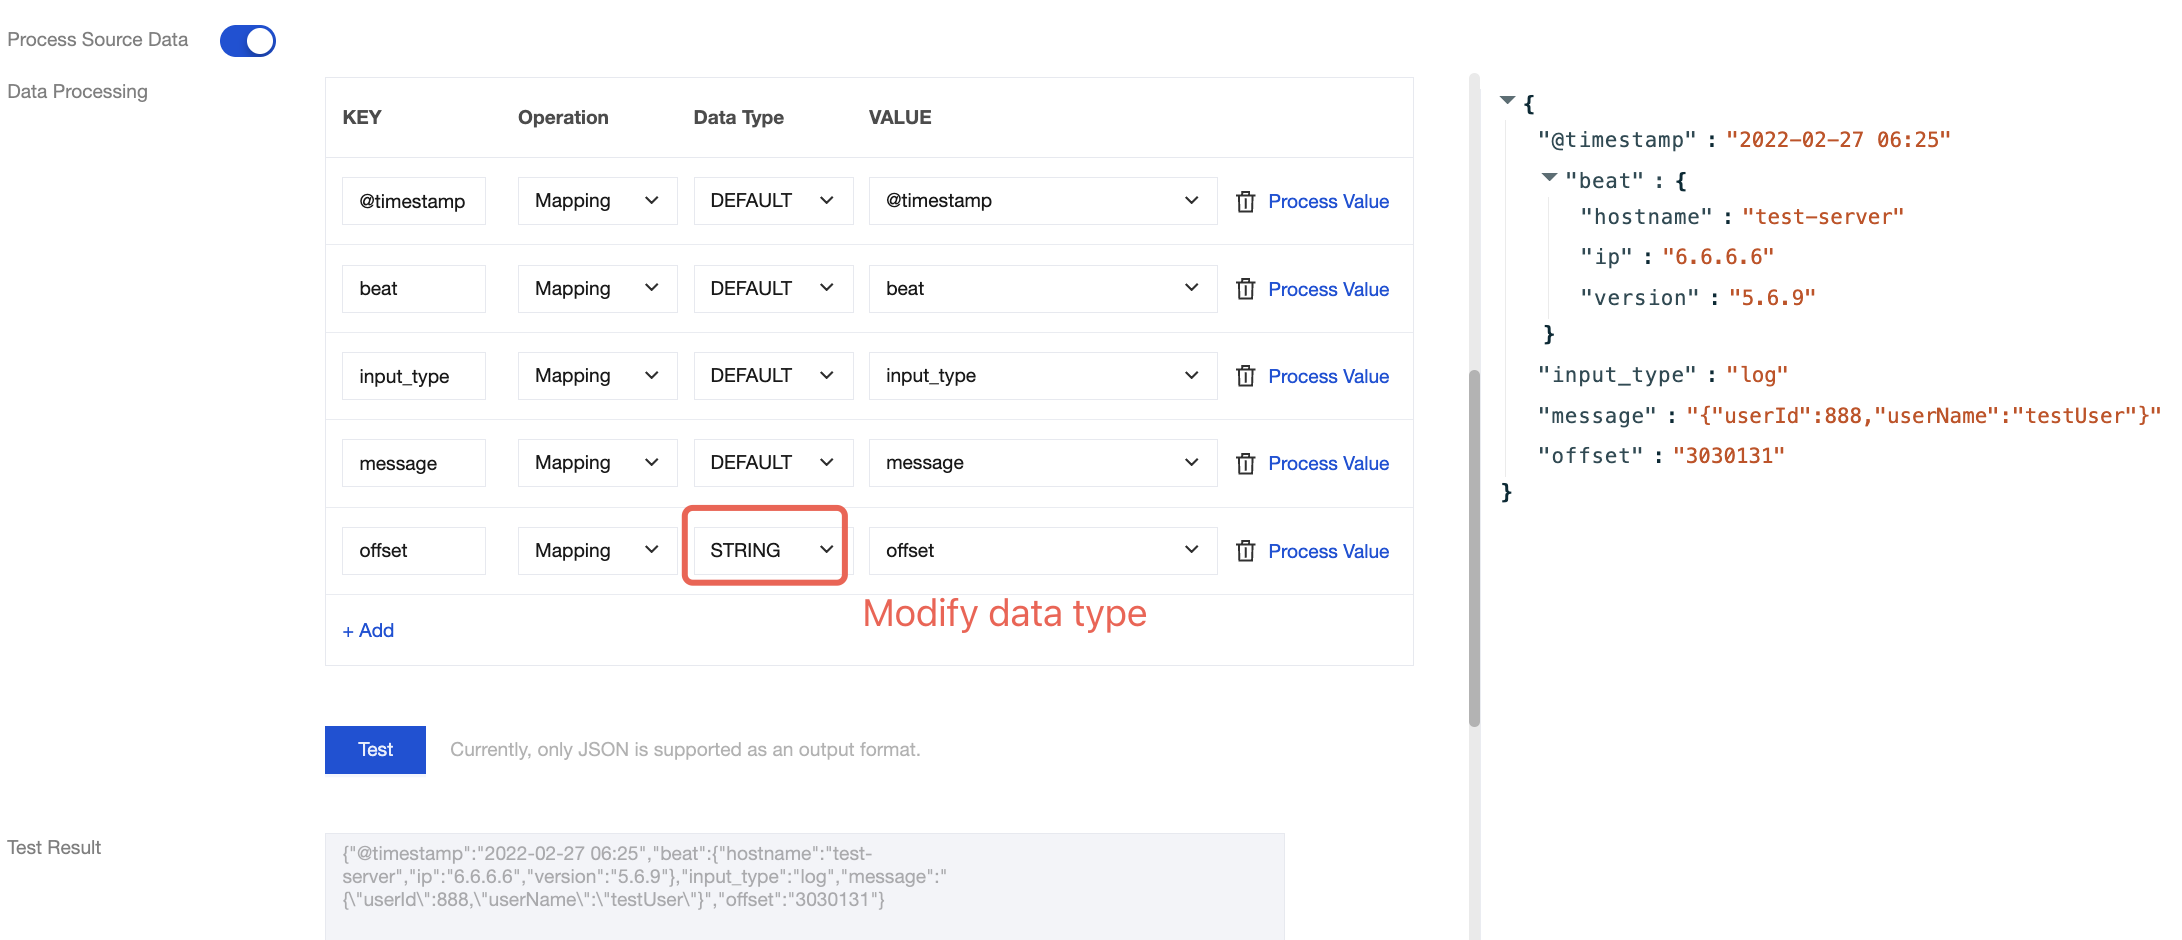
Task: Click the offset KEY input field
Action: 413,551
